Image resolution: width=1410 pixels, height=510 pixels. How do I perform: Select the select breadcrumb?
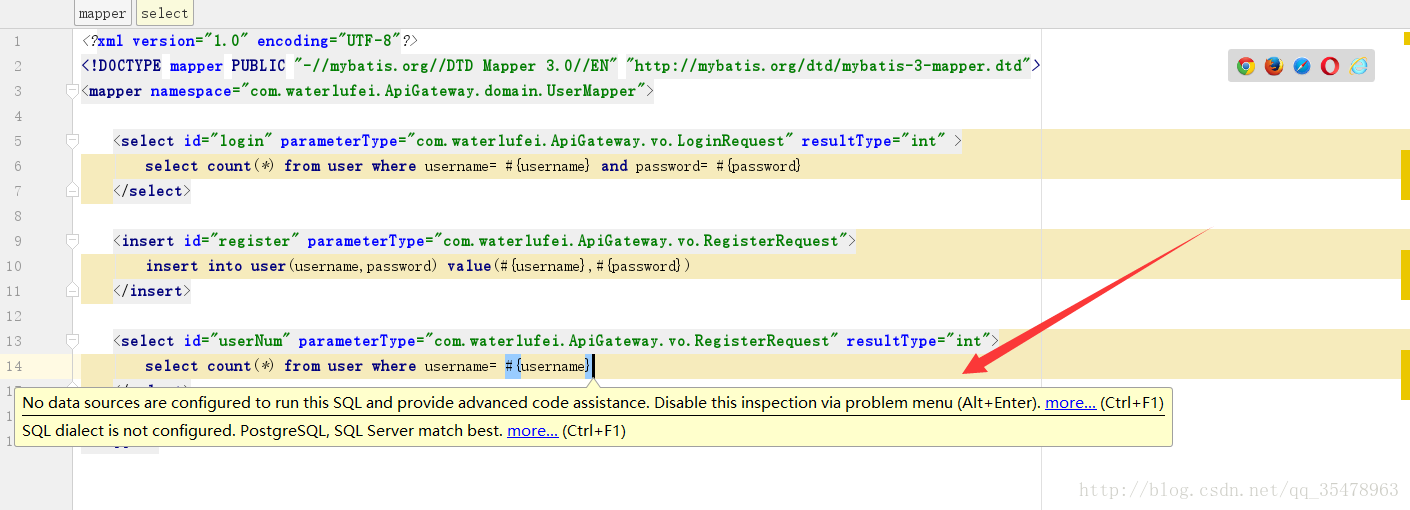(165, 13)
